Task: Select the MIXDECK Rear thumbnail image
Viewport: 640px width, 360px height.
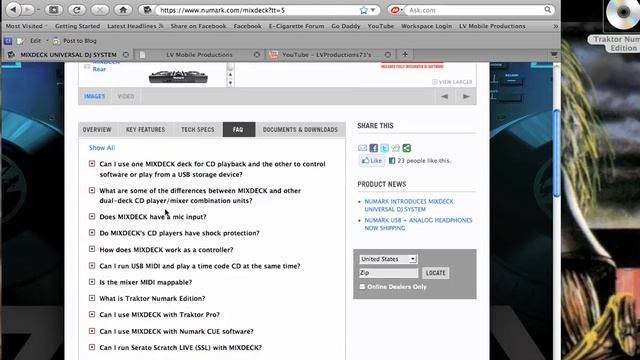Action: (178, 76)
